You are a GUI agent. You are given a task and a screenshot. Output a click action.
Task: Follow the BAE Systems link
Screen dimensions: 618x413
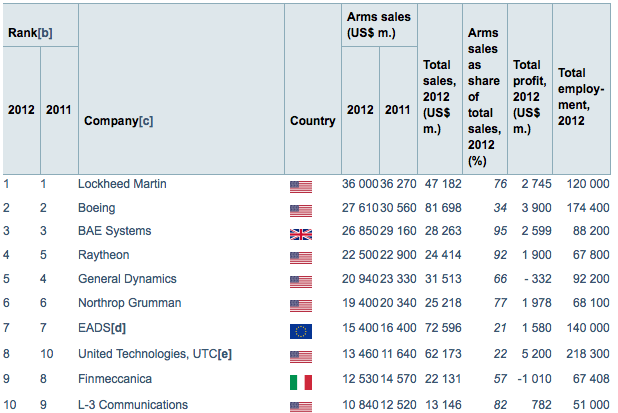pyautogui.click(x=114, y=231)
